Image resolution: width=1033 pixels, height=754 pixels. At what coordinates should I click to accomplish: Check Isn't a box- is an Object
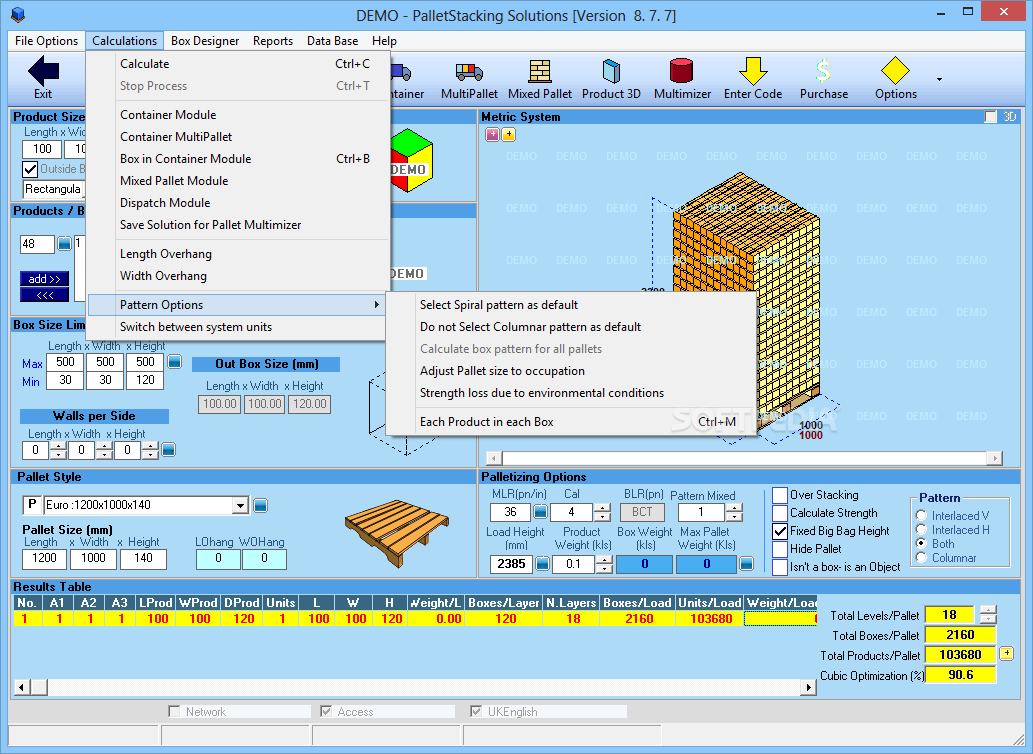(780, 567)
